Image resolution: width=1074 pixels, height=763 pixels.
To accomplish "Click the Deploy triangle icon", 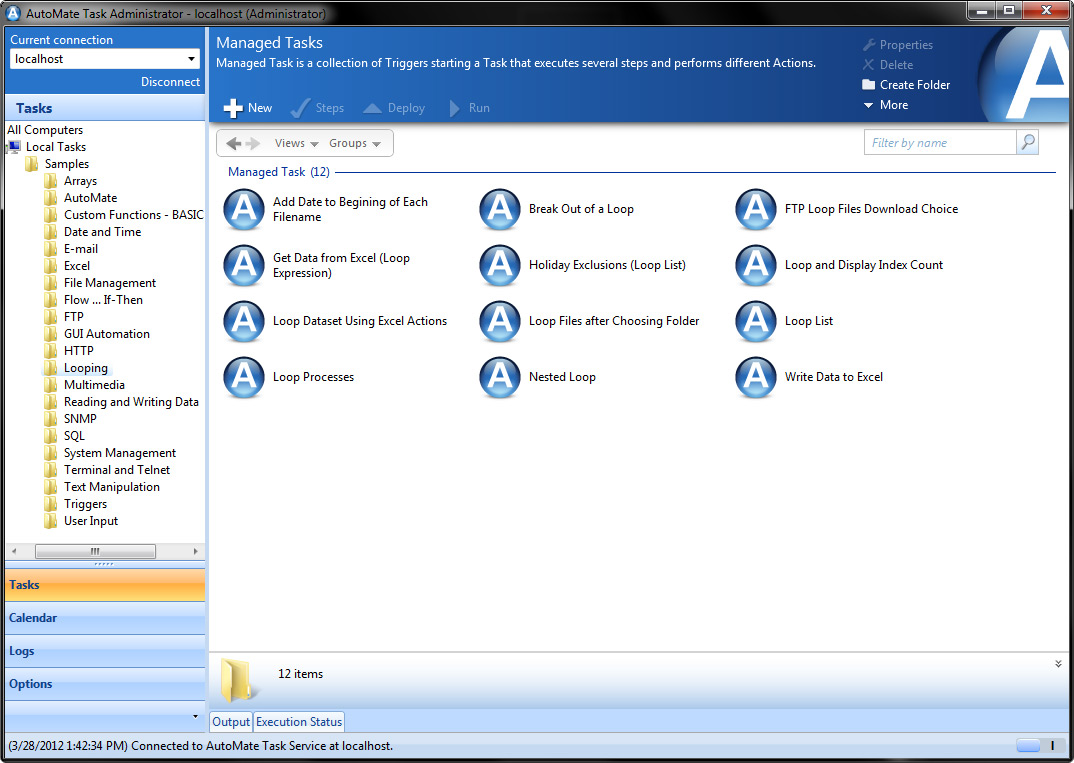I will [x=372, y=108].
